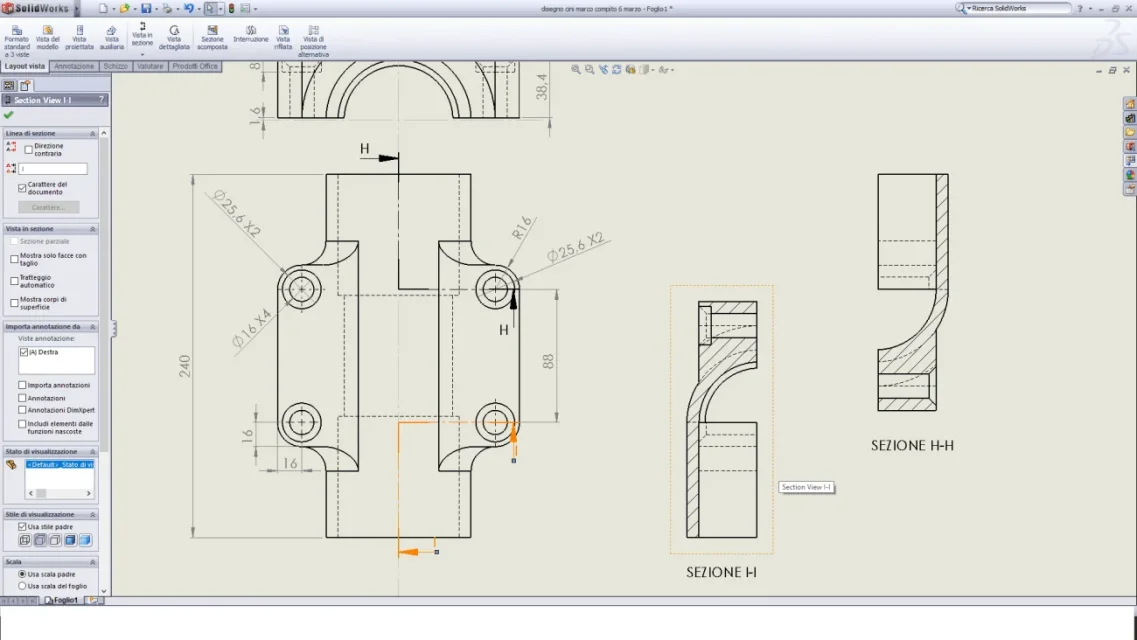Check Importa annotazioni
Viewport: 1137px width, 640px height.
pos(22,385)
